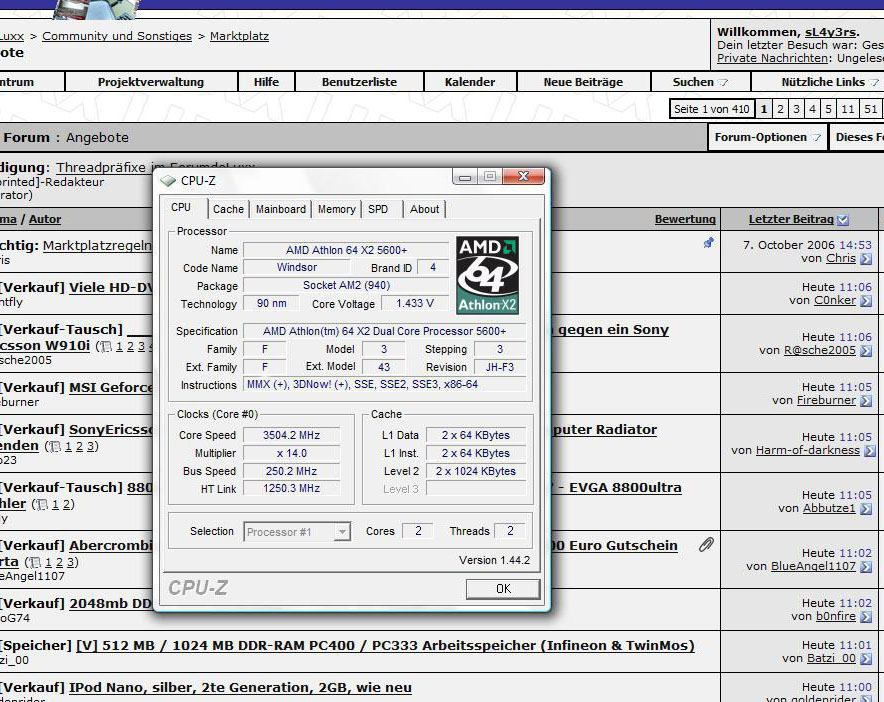Go to the Marktplatz breadcrumb link

239,36
